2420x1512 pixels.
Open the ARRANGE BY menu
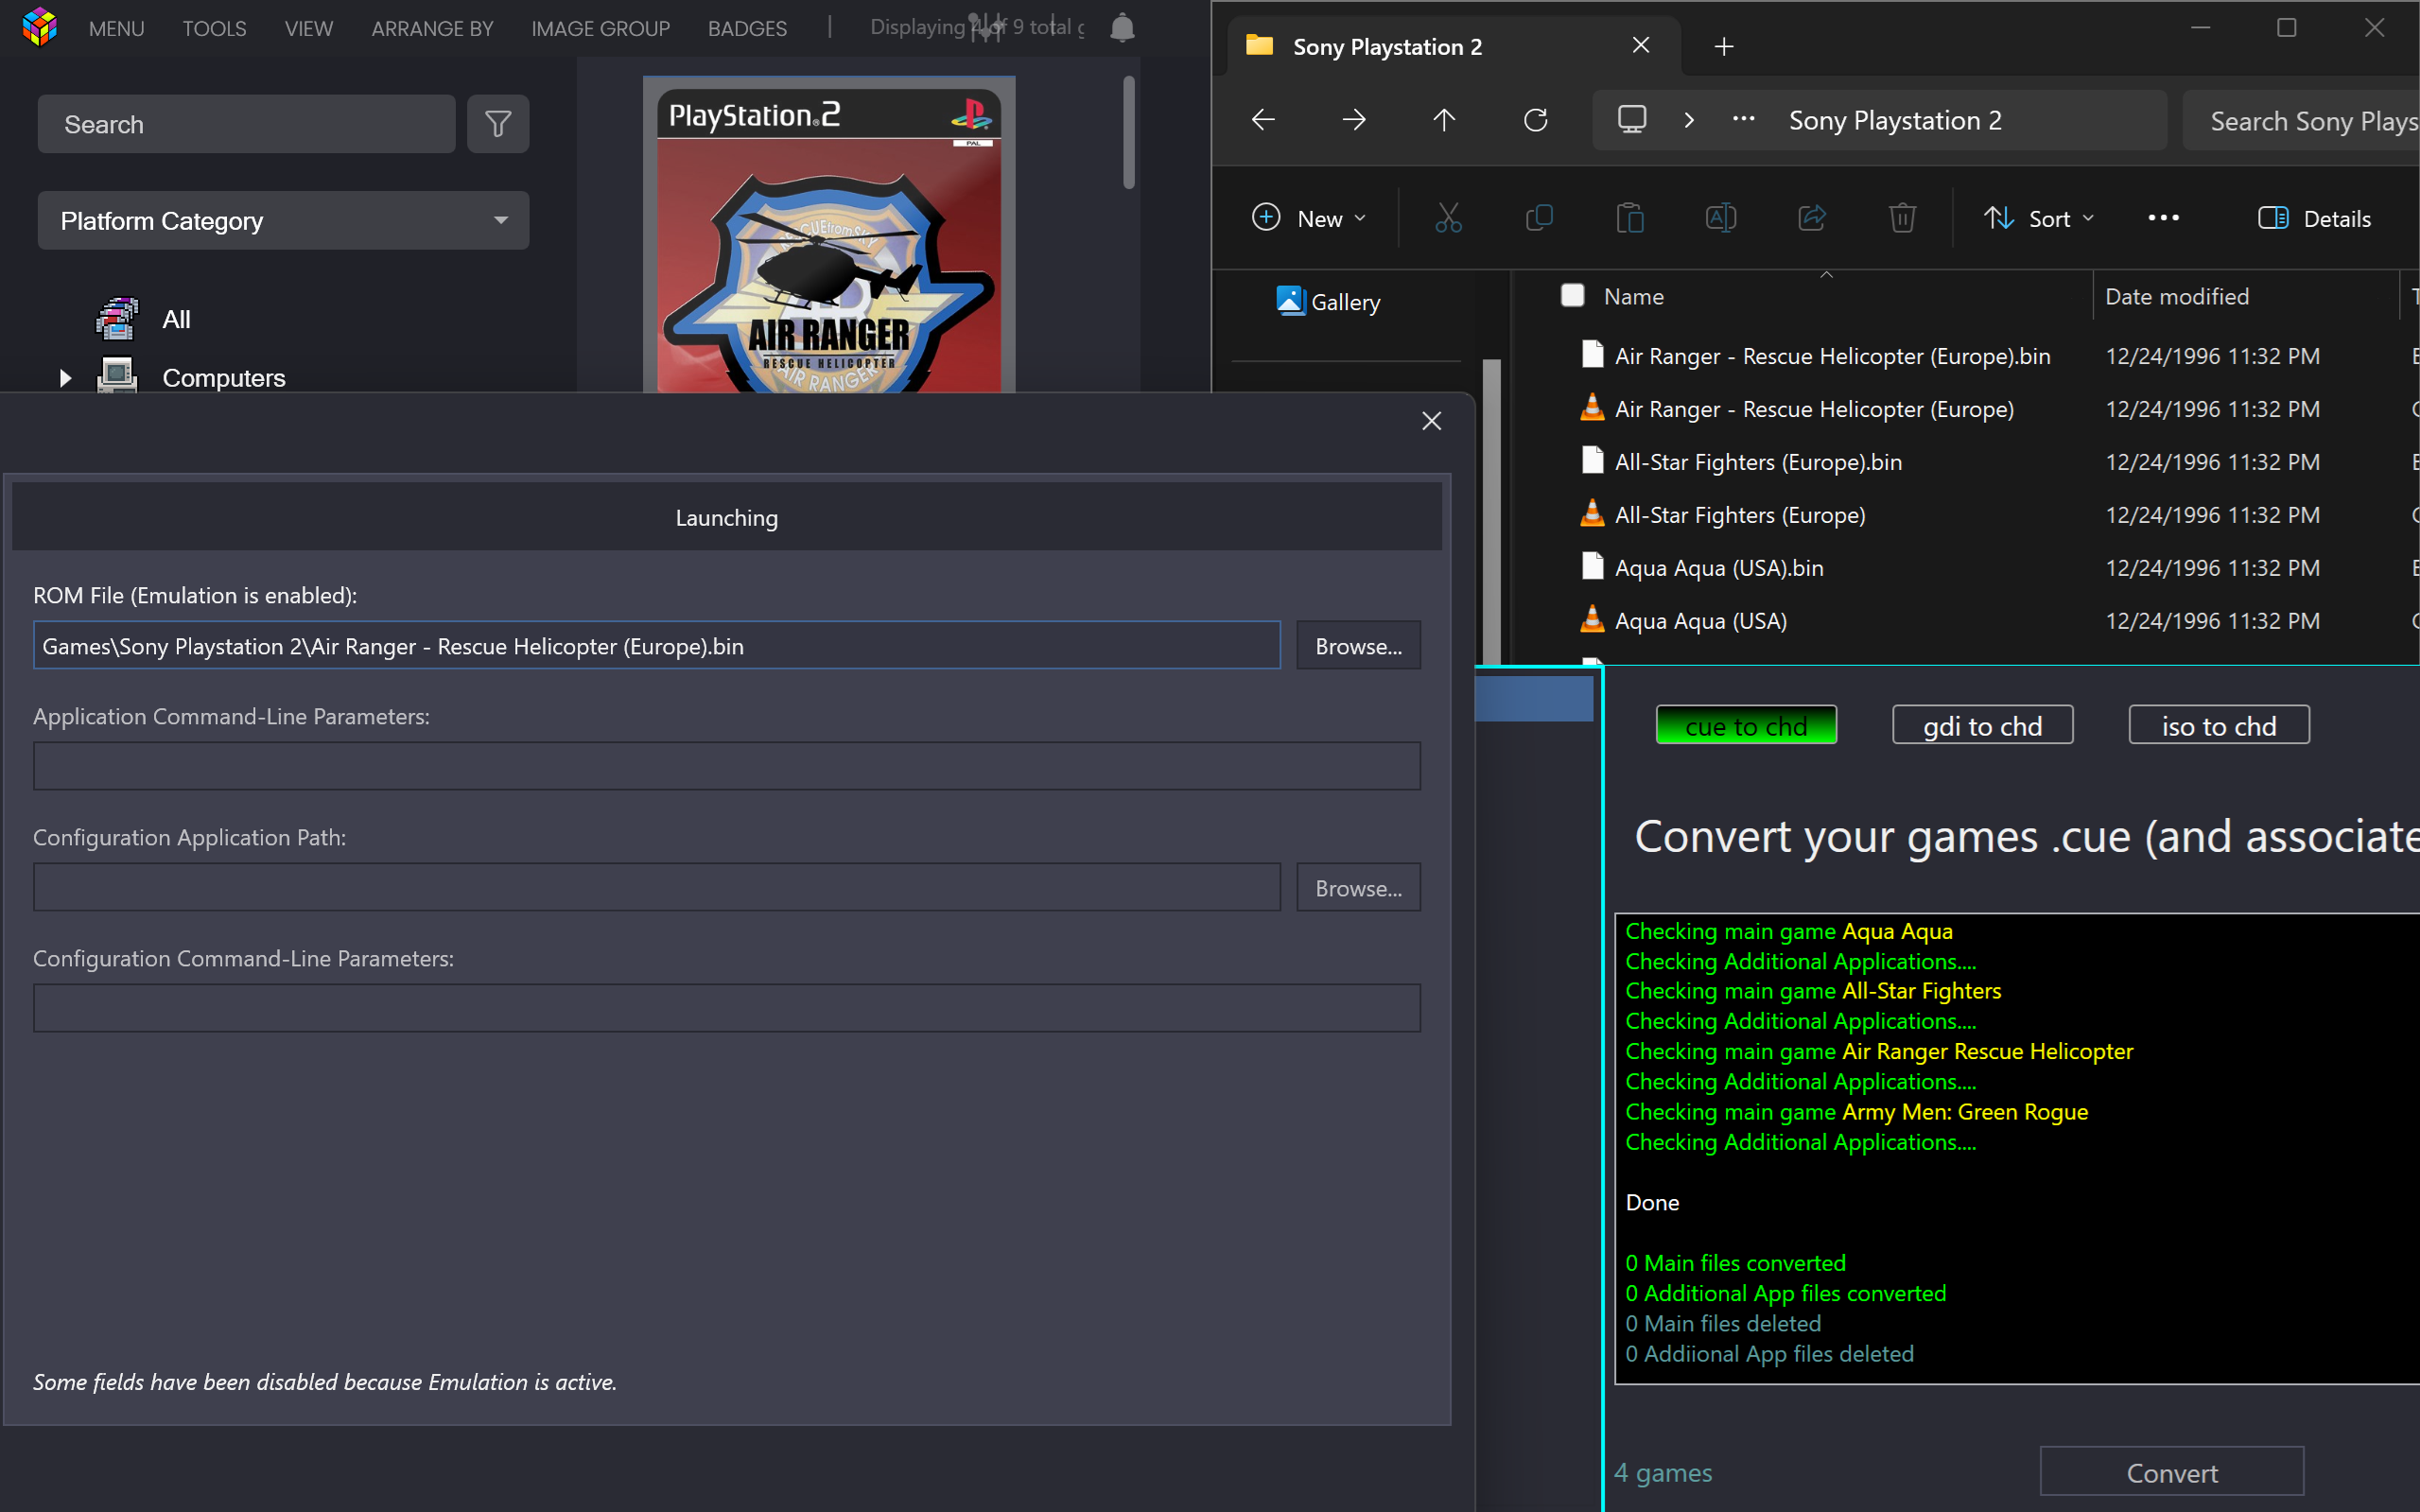[x=432, y=28]
